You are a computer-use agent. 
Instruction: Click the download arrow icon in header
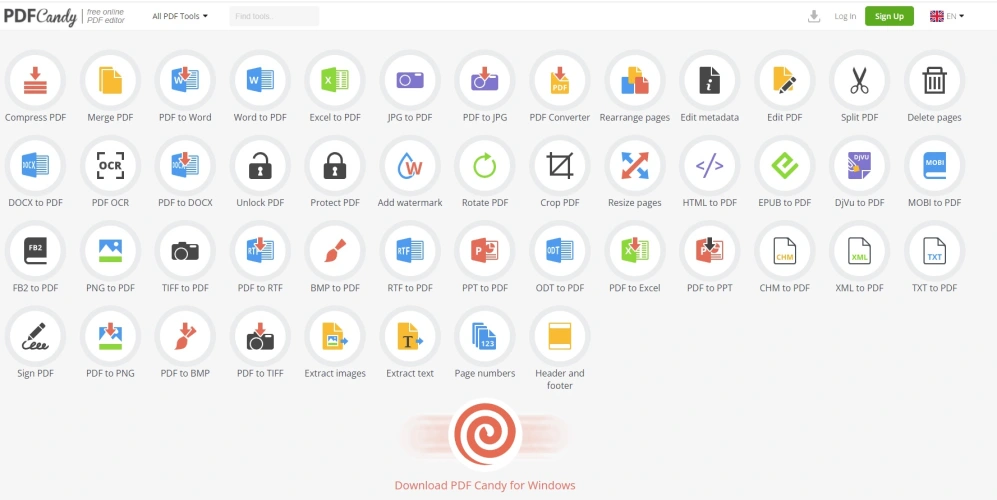[x=814, y=16]
